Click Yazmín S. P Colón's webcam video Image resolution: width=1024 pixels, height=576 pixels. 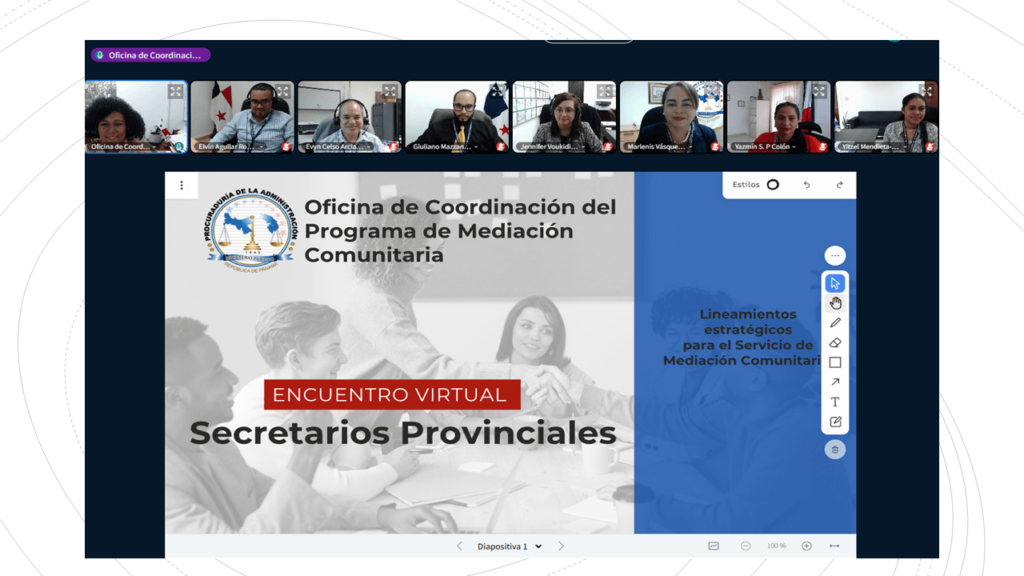point(778,117)
